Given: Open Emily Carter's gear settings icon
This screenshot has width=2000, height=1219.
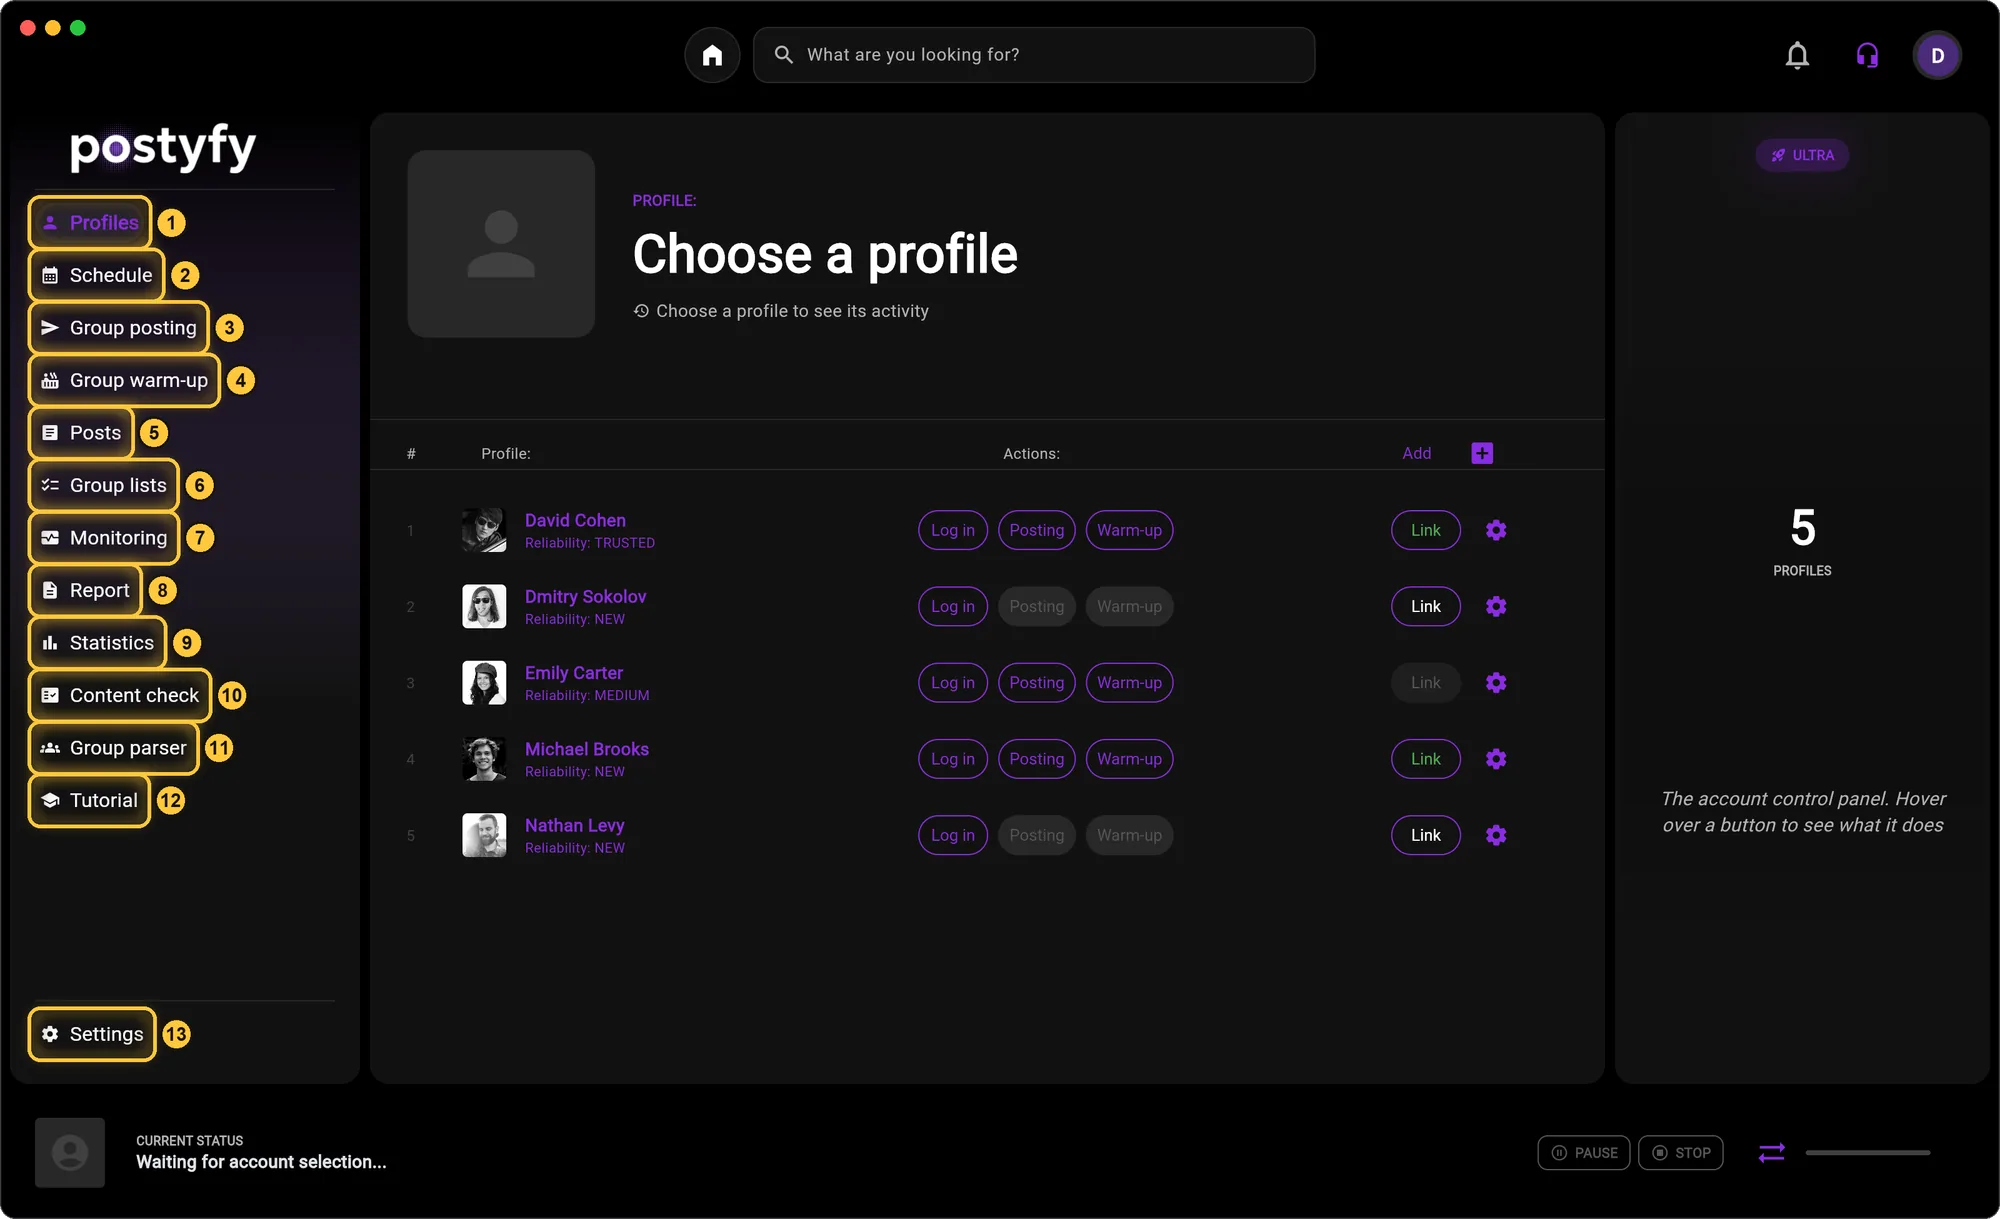Looking at the screenshot, I should click(1496, 683).
